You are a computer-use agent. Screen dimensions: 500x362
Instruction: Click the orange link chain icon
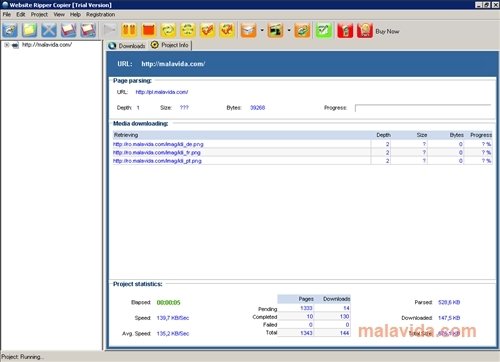click(302, 30)
